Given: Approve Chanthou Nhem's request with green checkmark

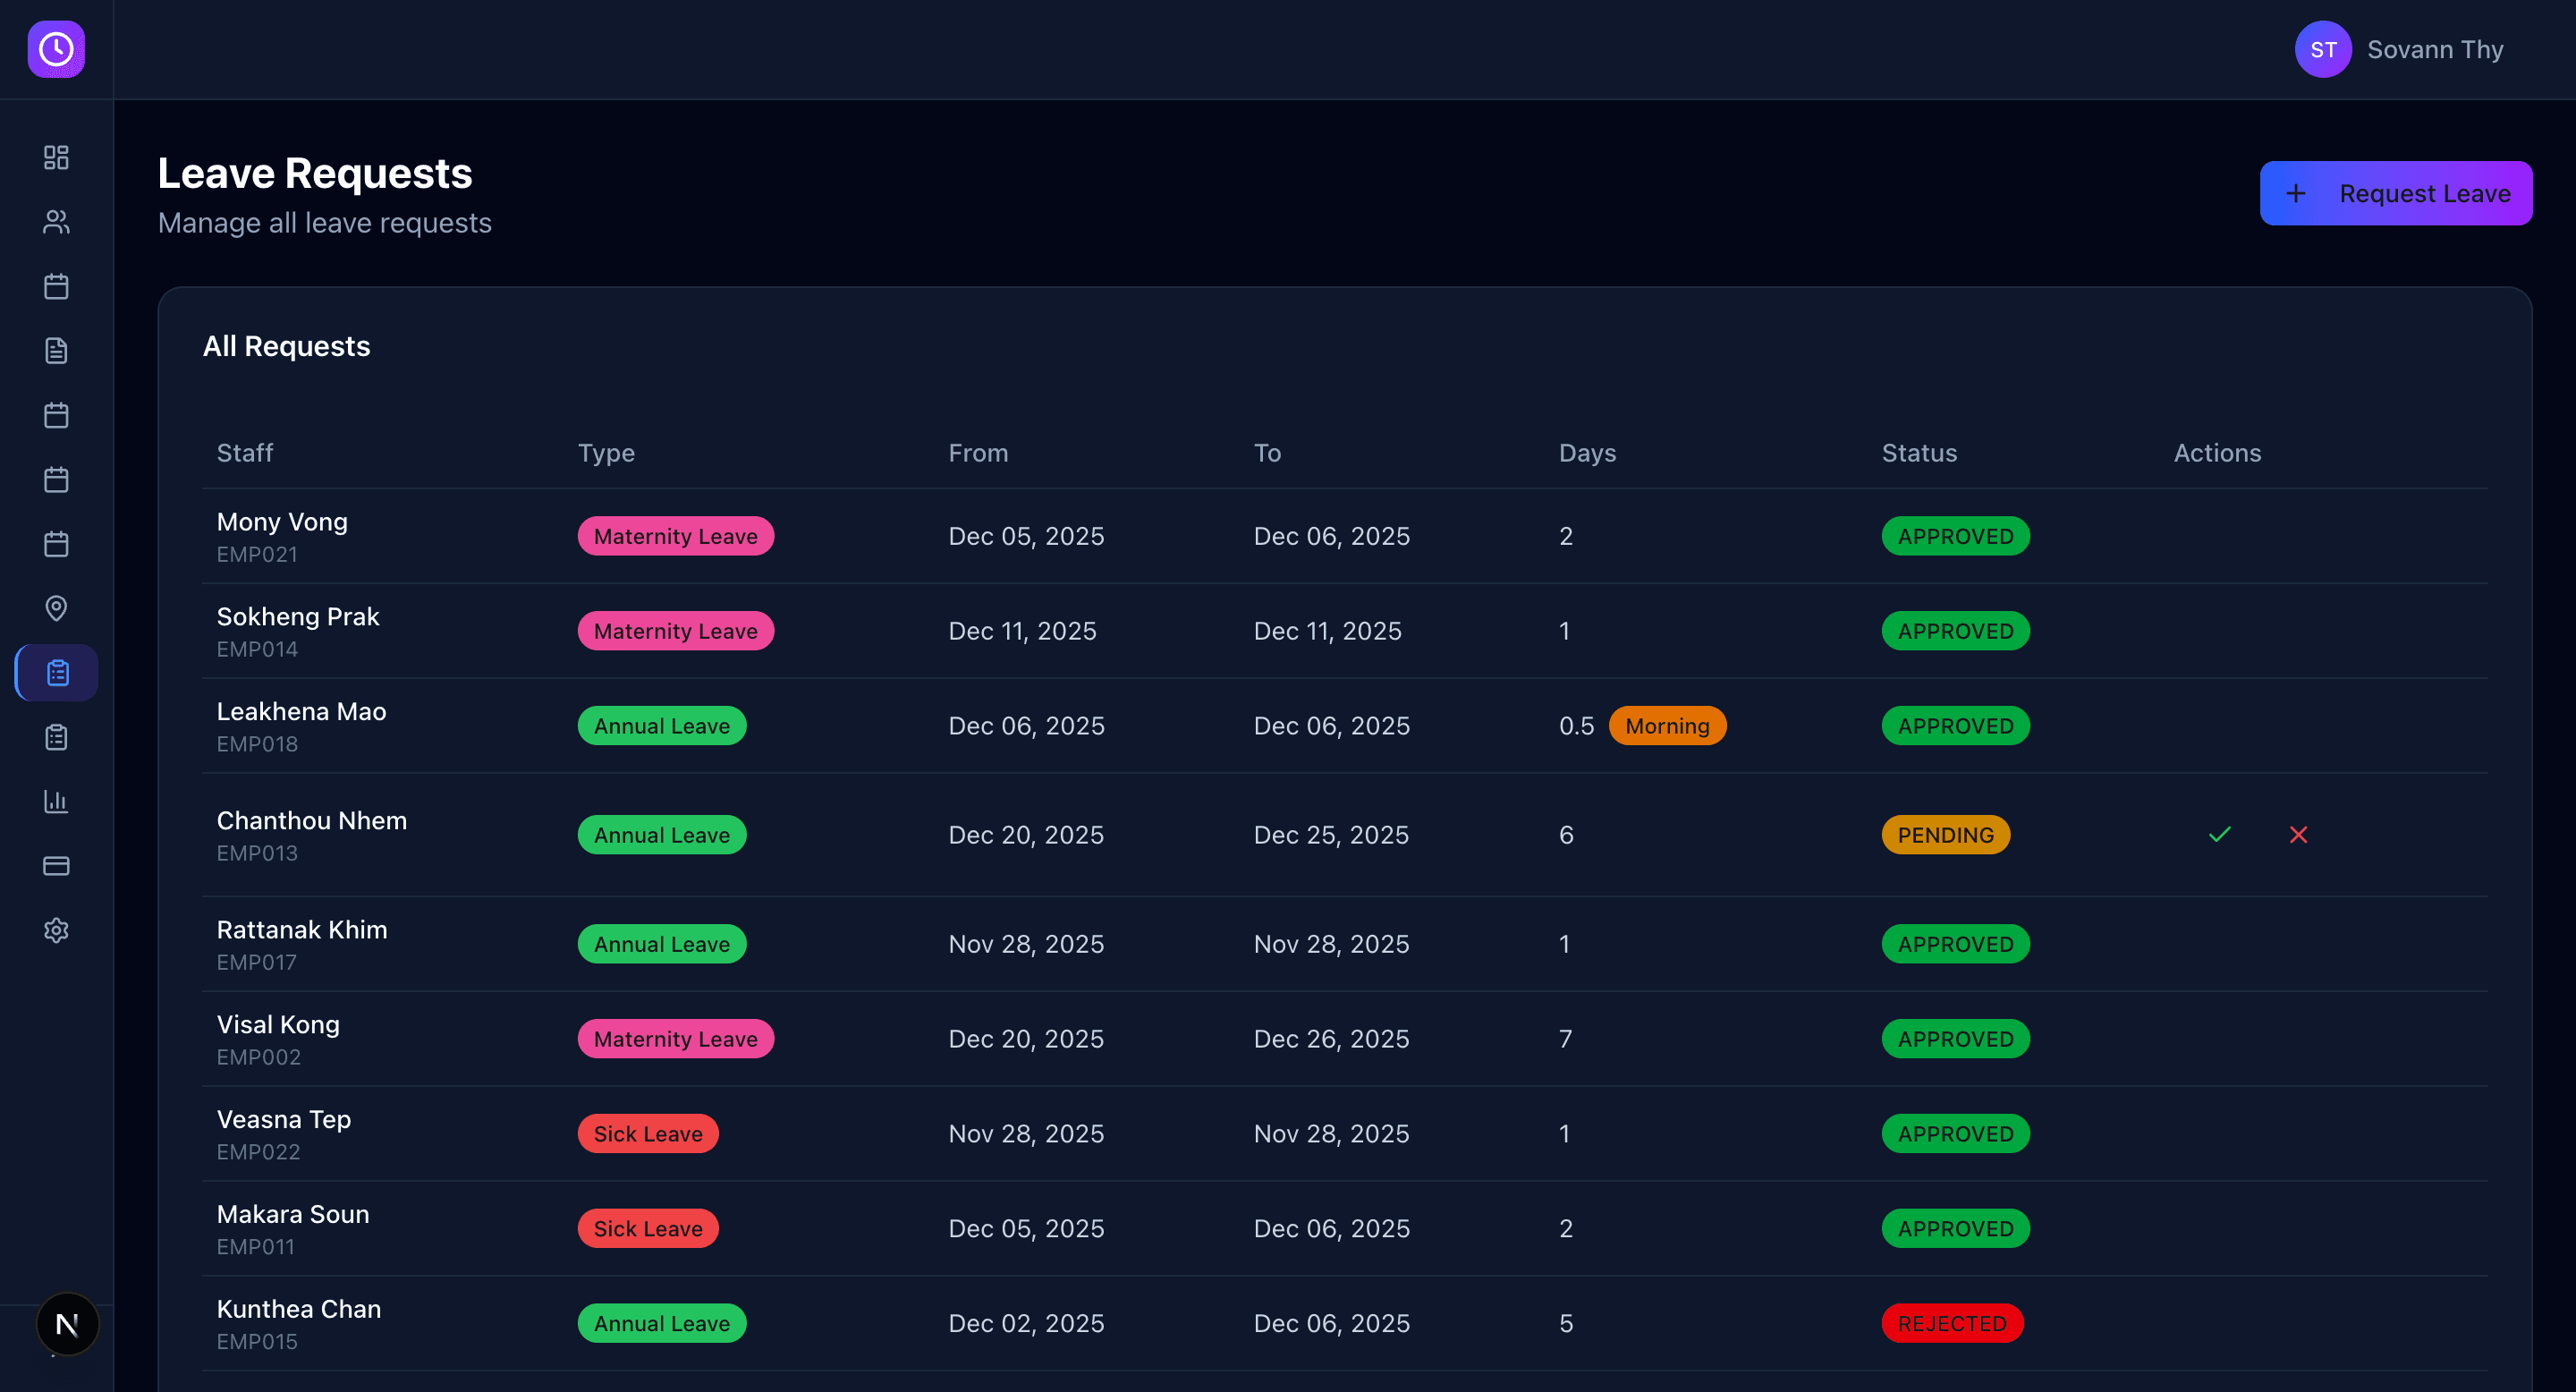Looking at the screenshot, I should [x=2218, y=834].
